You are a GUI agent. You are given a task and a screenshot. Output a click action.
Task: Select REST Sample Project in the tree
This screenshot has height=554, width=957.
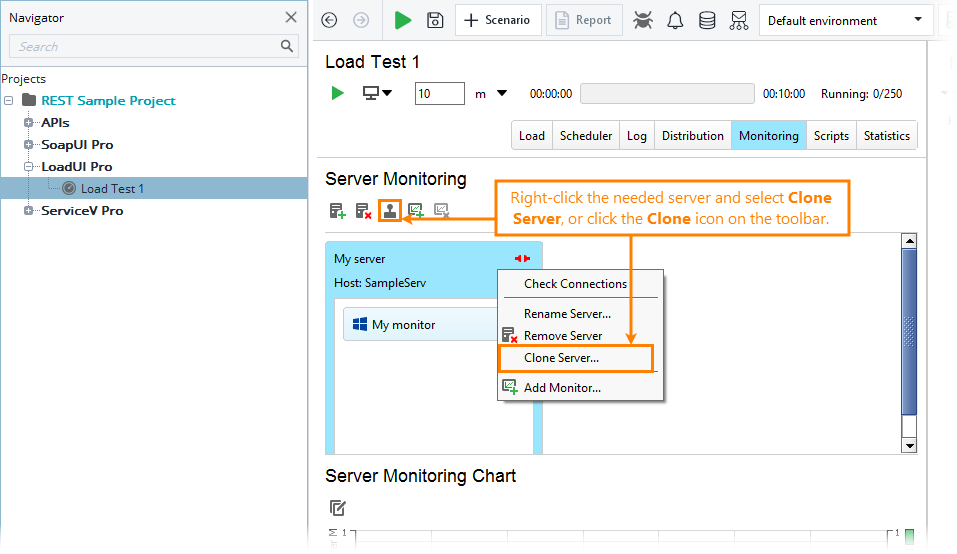(108, 100)
